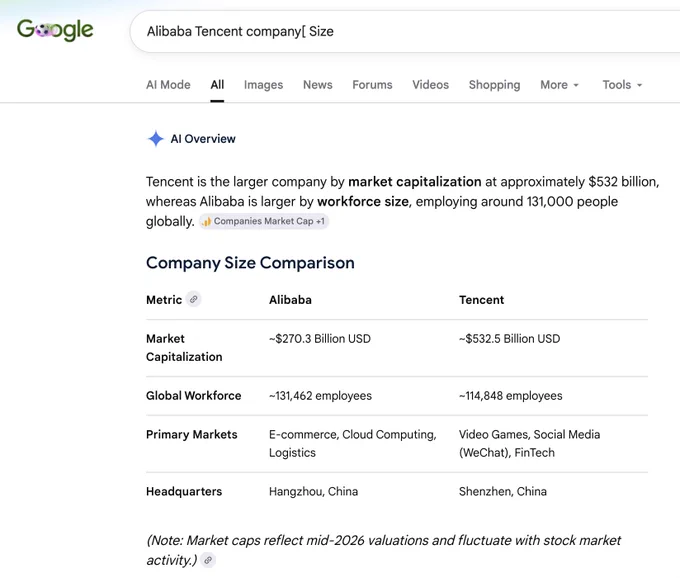
Task: Click the Primary Markets row label
Action: click(192, 434)
